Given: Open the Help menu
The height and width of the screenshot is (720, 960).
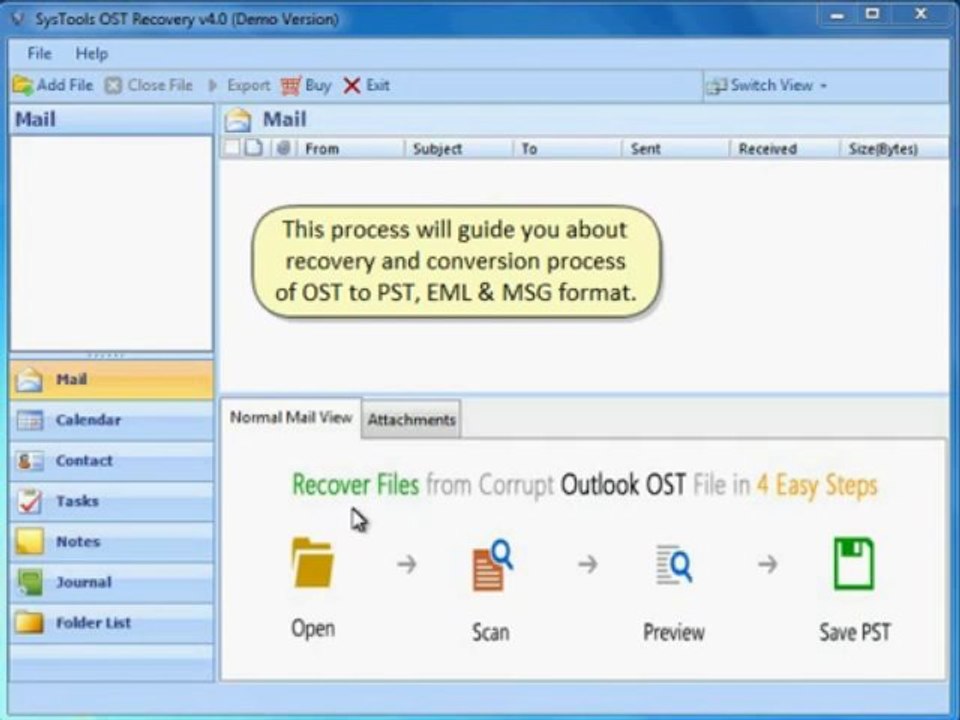Looking at the screenshot, I should coord(92,53).
